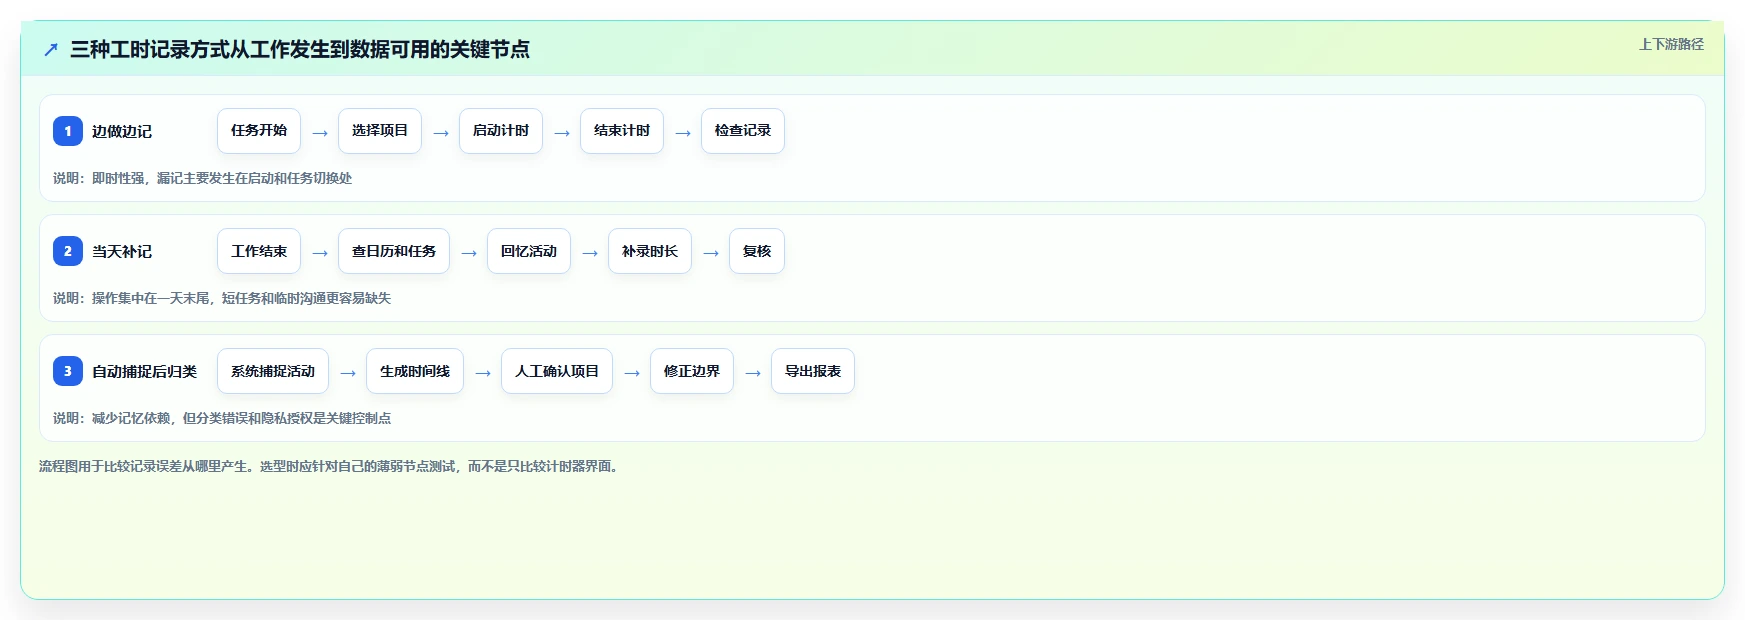Screen dimensions: 1745x620
Task: Click the footer text starting 流程图用于比较
Action: tap(331, 466)
